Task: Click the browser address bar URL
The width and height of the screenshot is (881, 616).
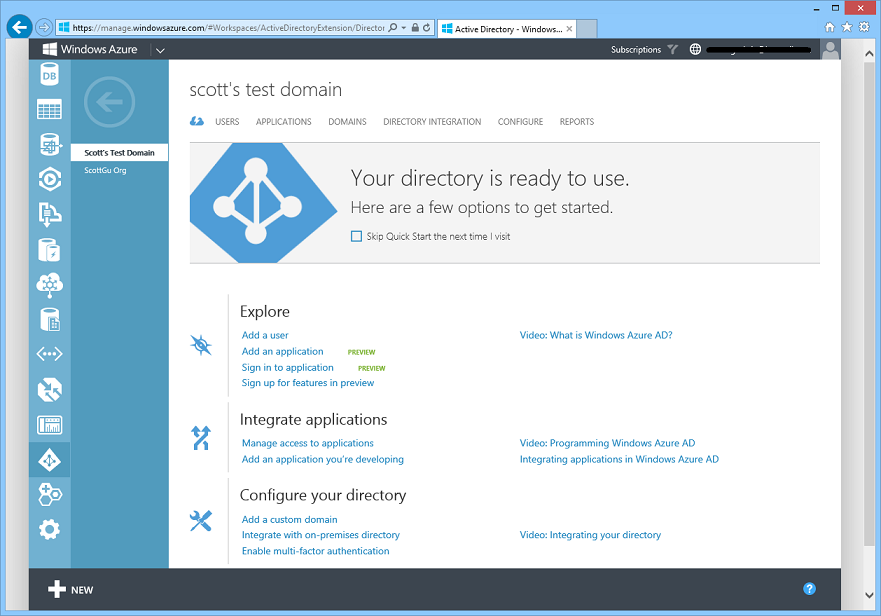Action: click(x=228, y=28)
